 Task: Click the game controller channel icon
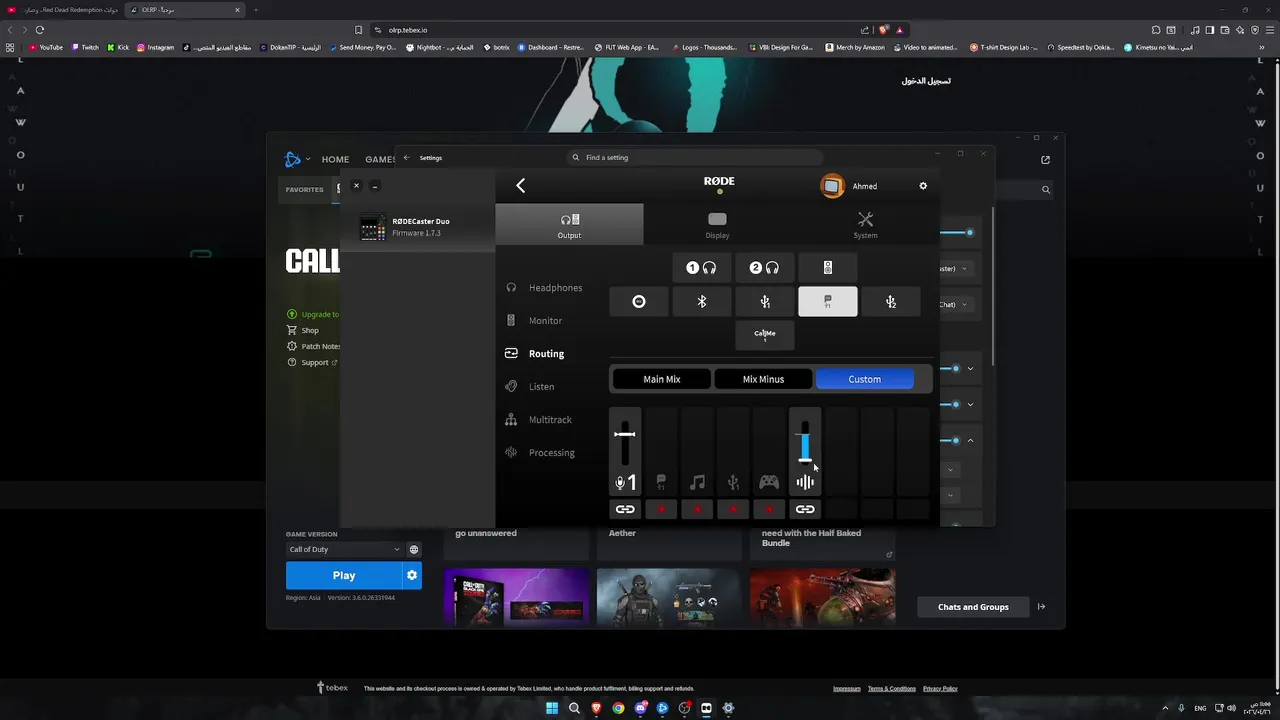point(769,483)
